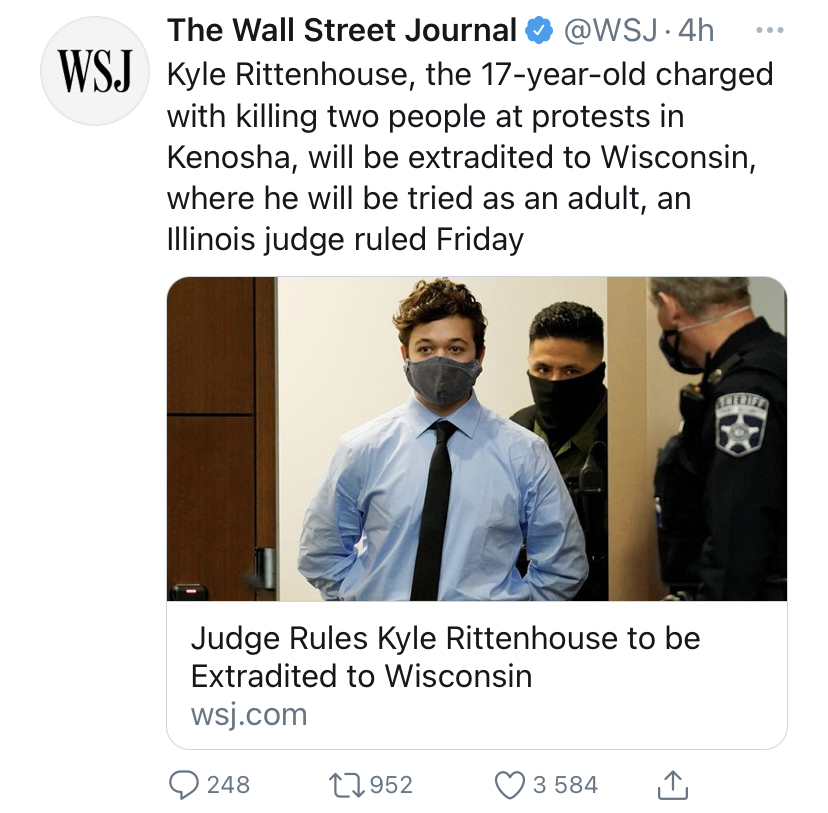Click the 248 replies count
828x813 pixels.
[228, 785]
